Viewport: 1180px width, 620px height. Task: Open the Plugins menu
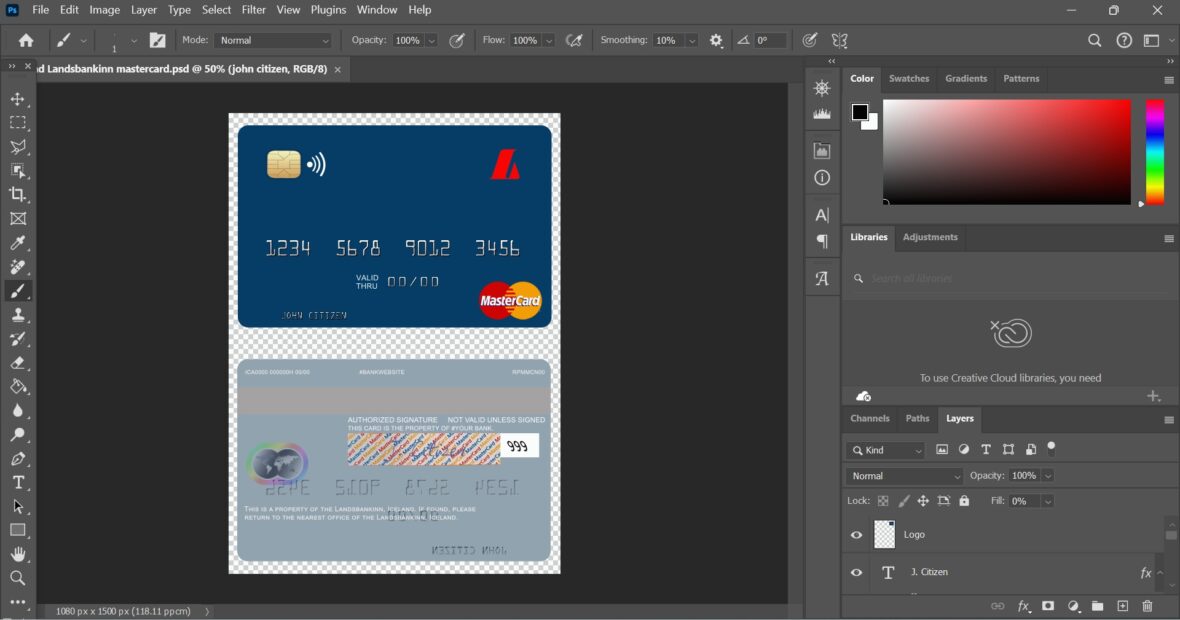pyautogui.click(x=328, y=10)
